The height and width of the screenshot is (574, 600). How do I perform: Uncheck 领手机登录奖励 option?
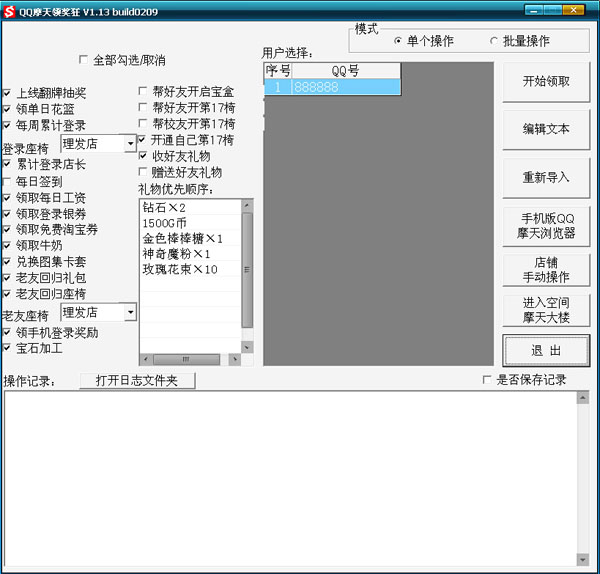tap(7, 332)
